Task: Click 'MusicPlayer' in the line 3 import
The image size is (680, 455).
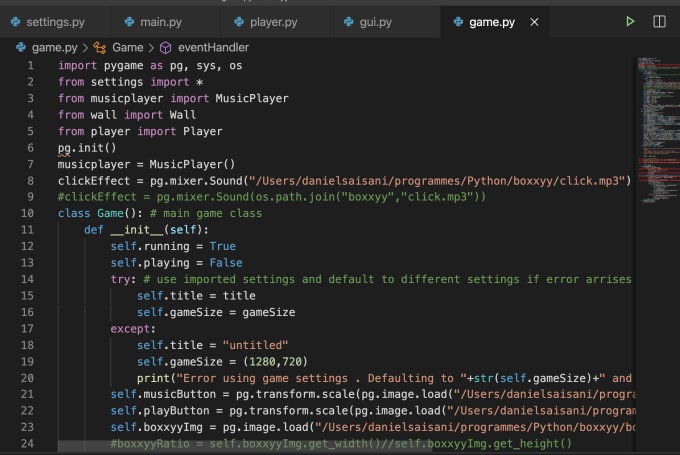Action: (x=252, y=98)
